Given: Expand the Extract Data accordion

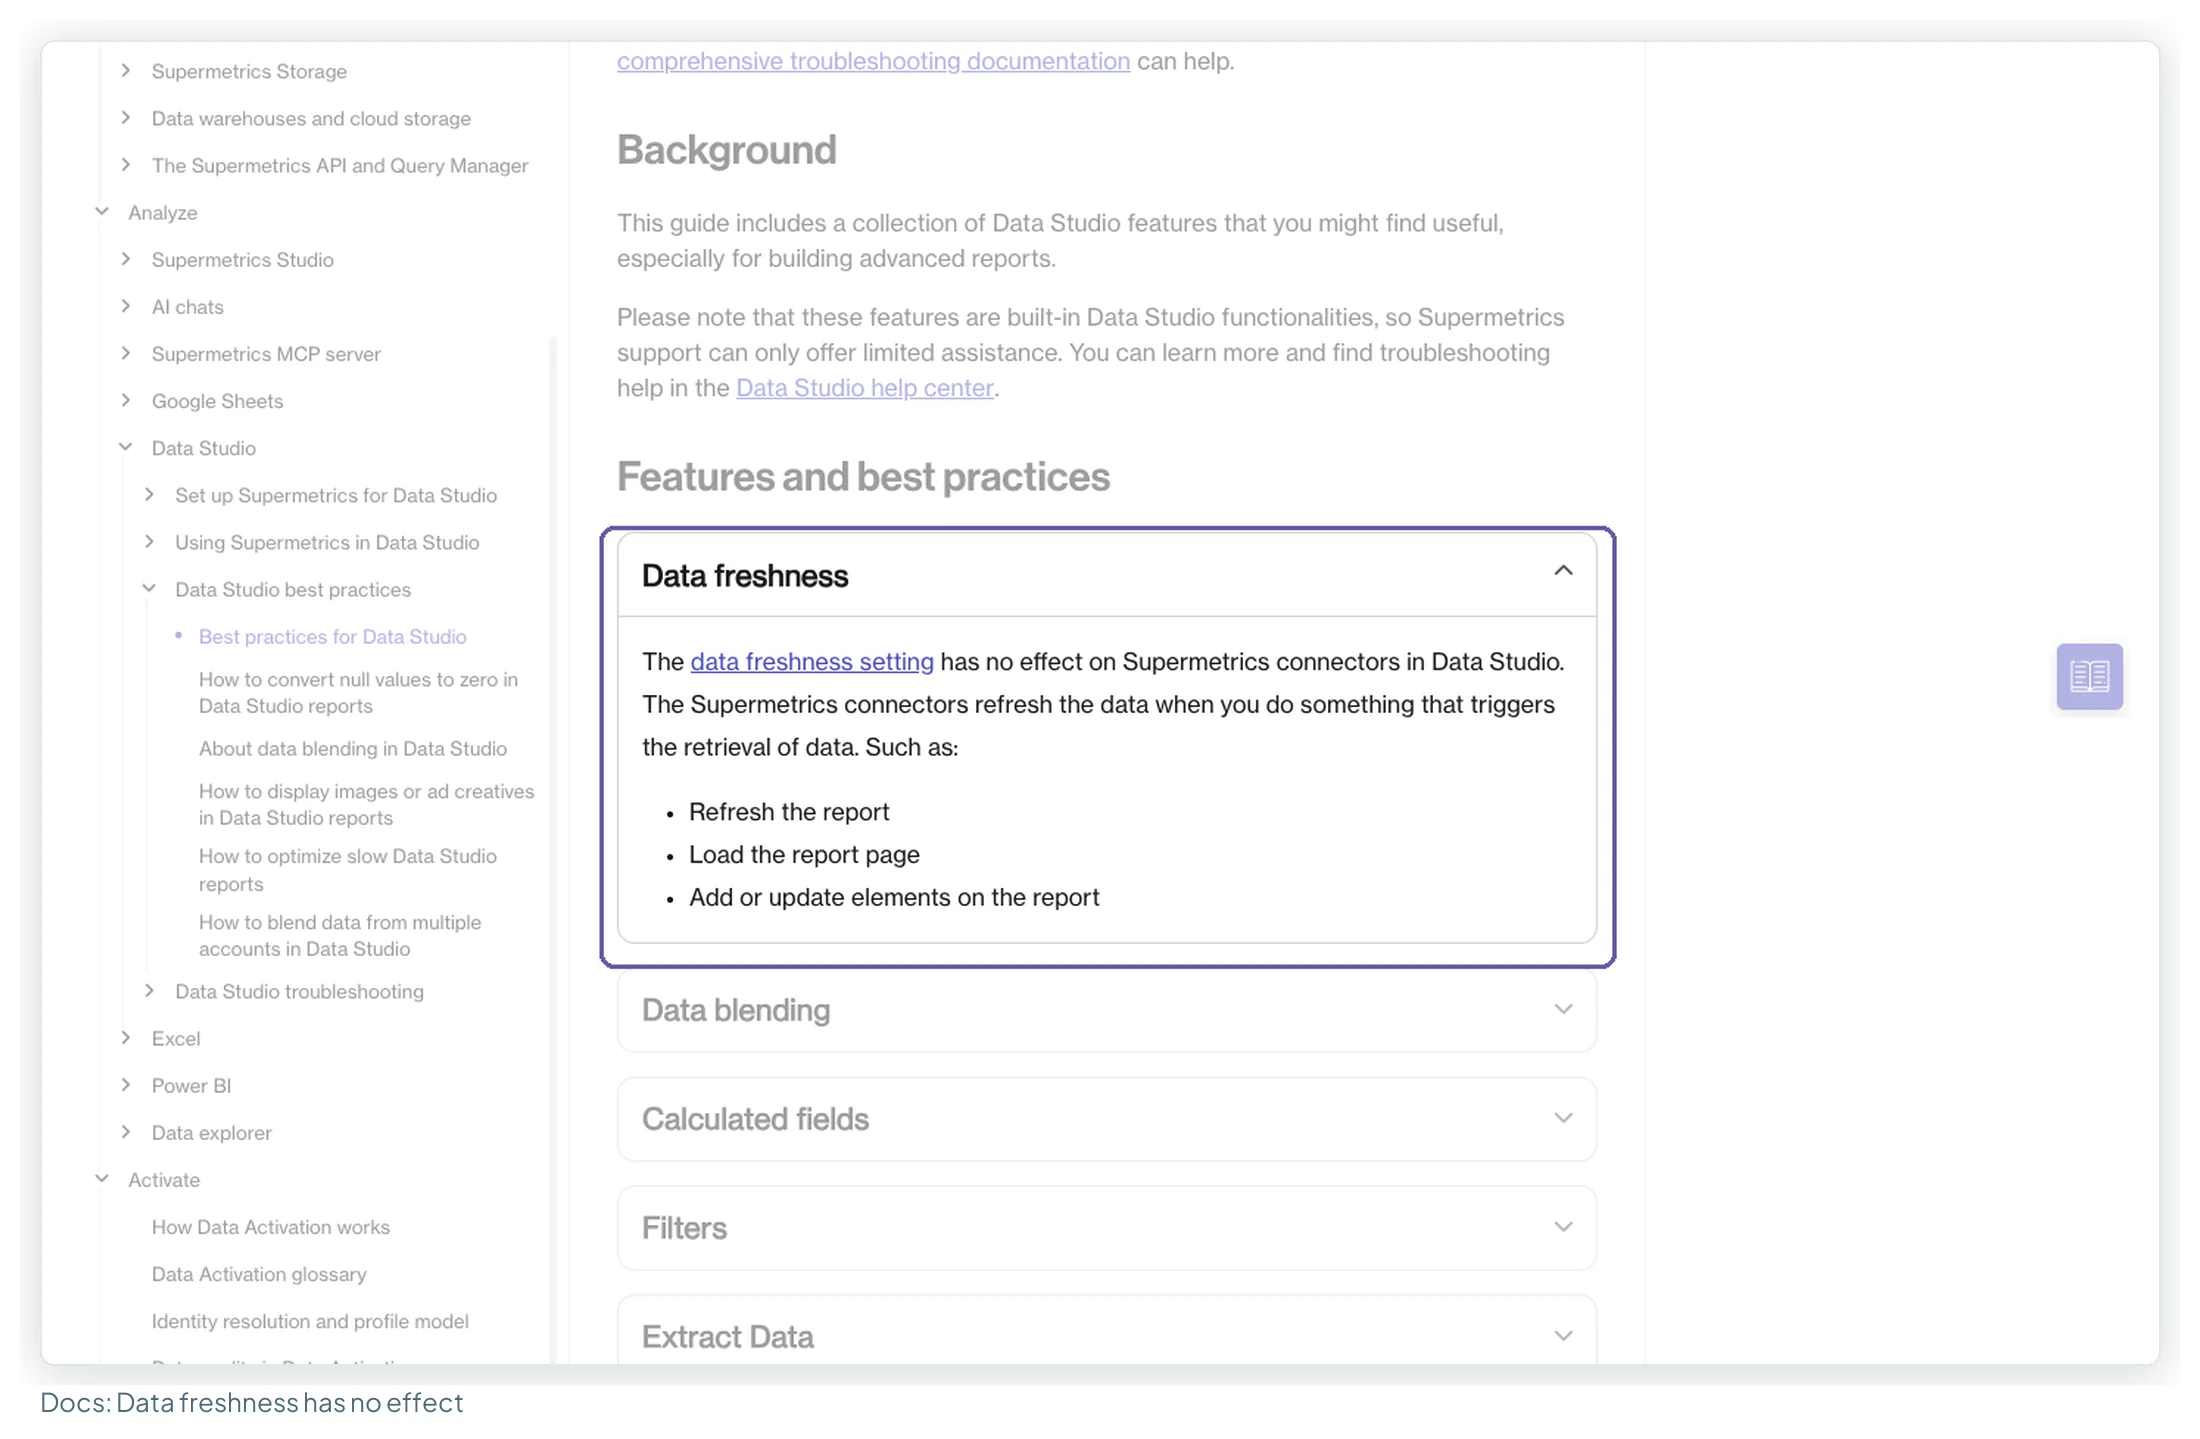Looking at the screenshot, I should coord(1107,1332).
